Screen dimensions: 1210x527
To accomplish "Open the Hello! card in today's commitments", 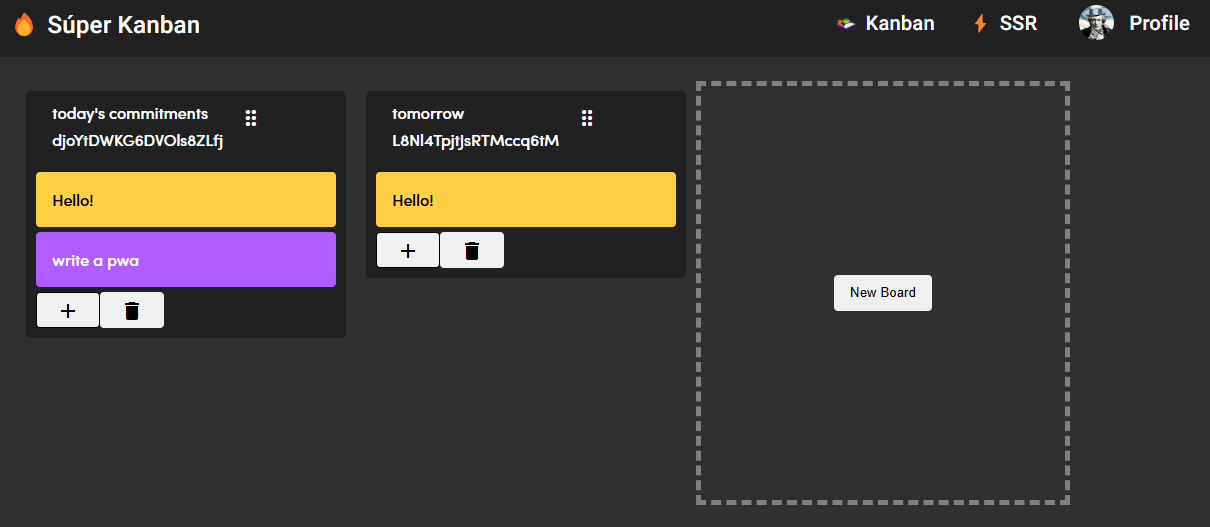I will click(186, 200).
